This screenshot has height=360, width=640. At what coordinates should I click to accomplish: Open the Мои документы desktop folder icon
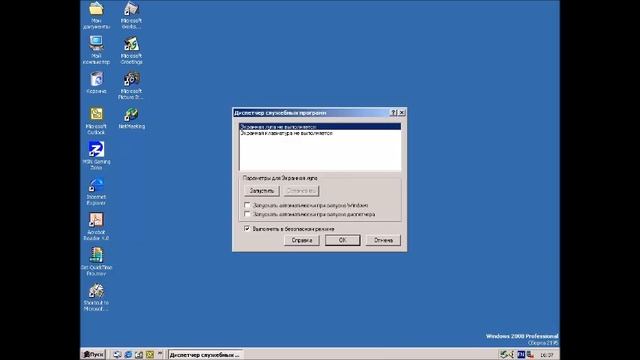(96, 15)
